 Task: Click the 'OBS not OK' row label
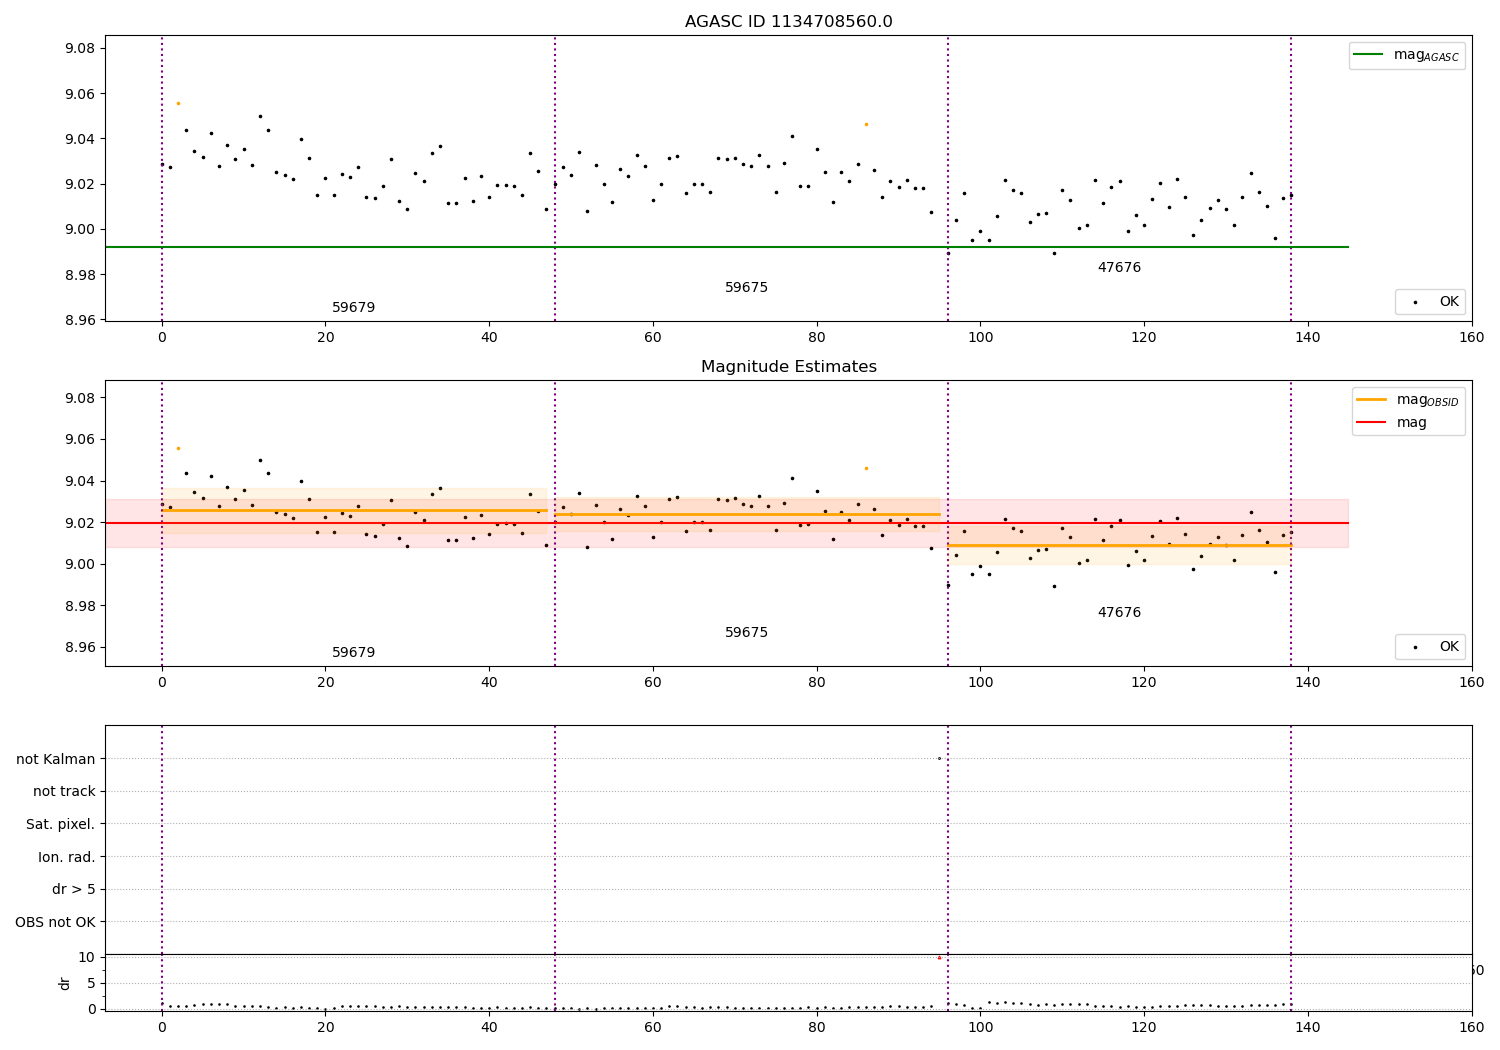pyautogui.click(x=55, y=922)
